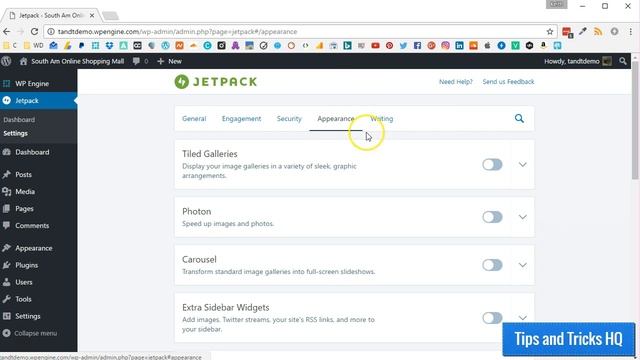
Task: Click the New content button
Action: (x=169, y=61)
